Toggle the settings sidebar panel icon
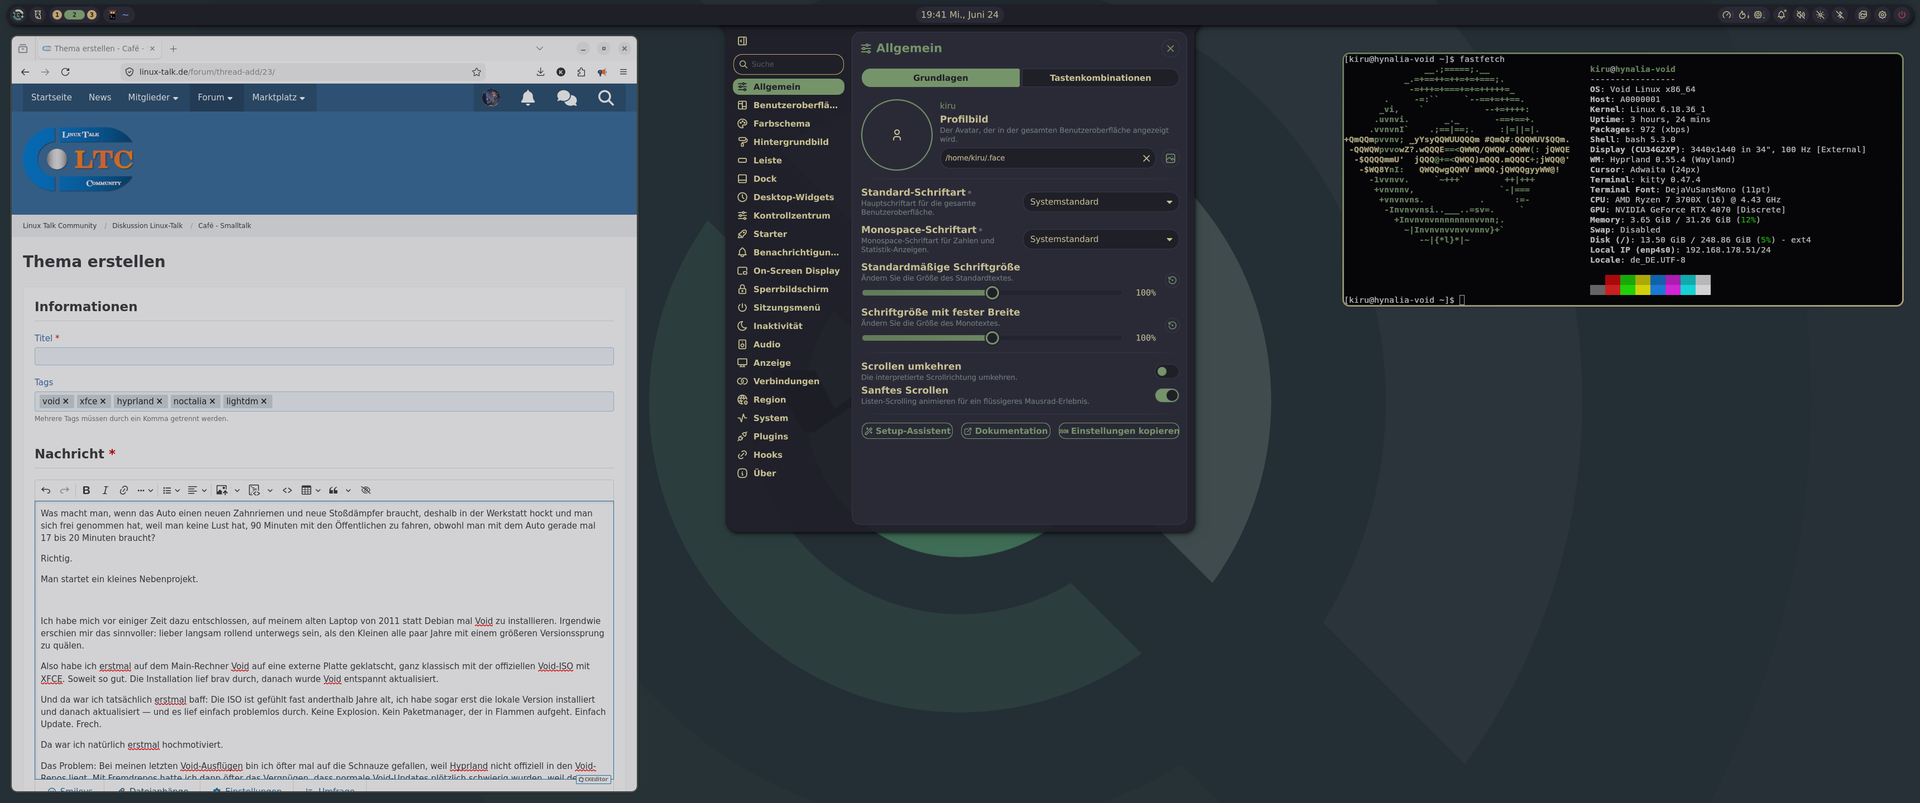Screen dimensions: 1920x803 coord(742,41)
